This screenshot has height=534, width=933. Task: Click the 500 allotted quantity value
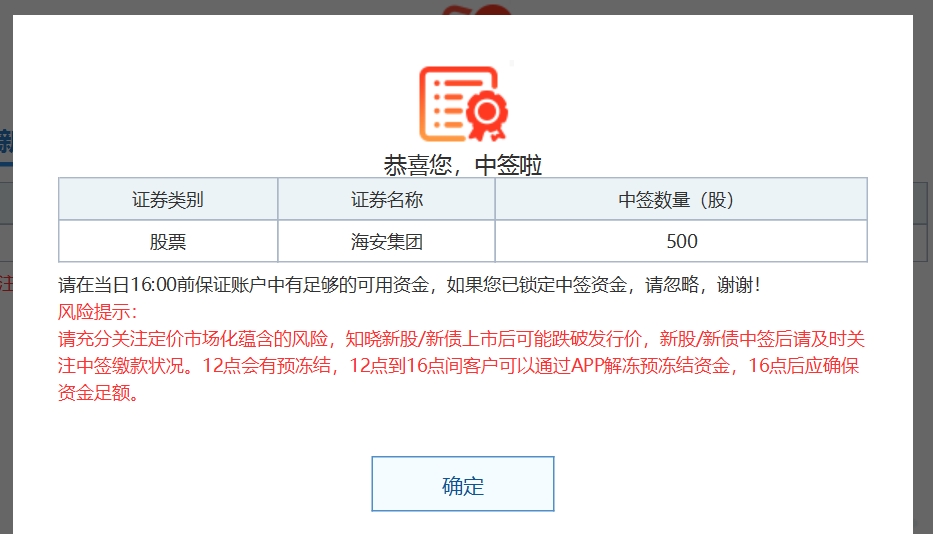coord(682,242)
